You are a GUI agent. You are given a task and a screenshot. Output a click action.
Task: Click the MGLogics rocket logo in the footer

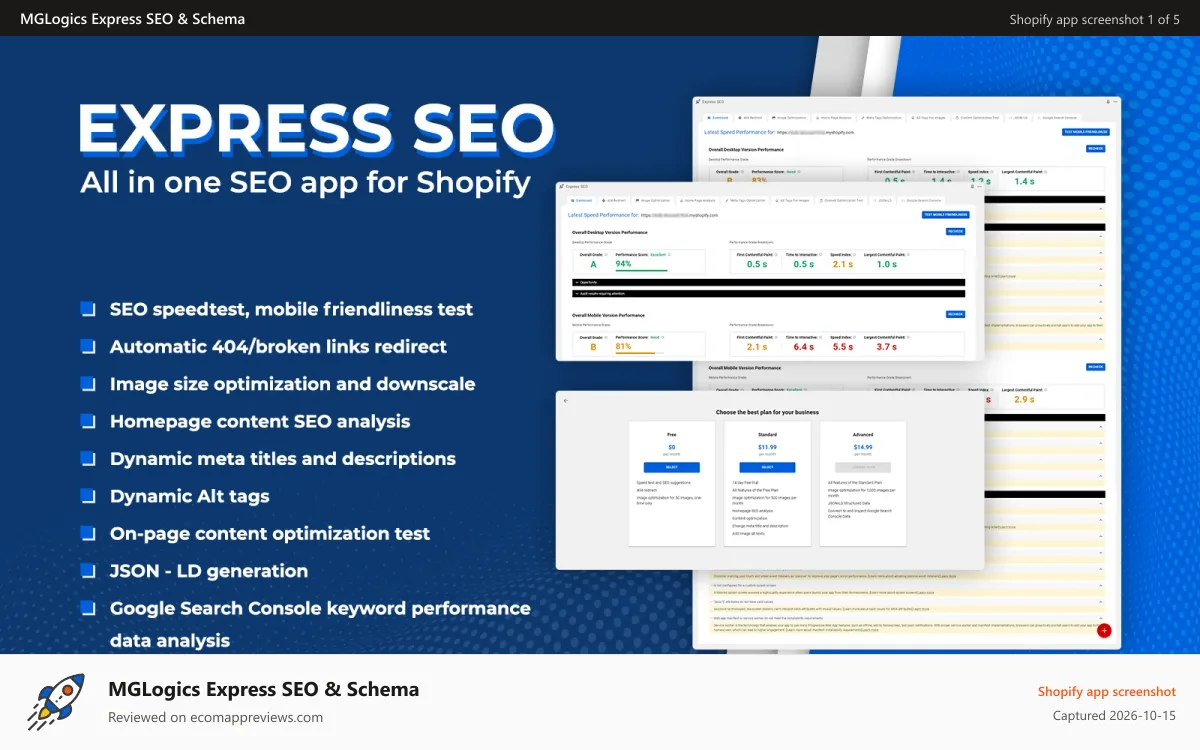pyautogui.click(x=56, y=701)
